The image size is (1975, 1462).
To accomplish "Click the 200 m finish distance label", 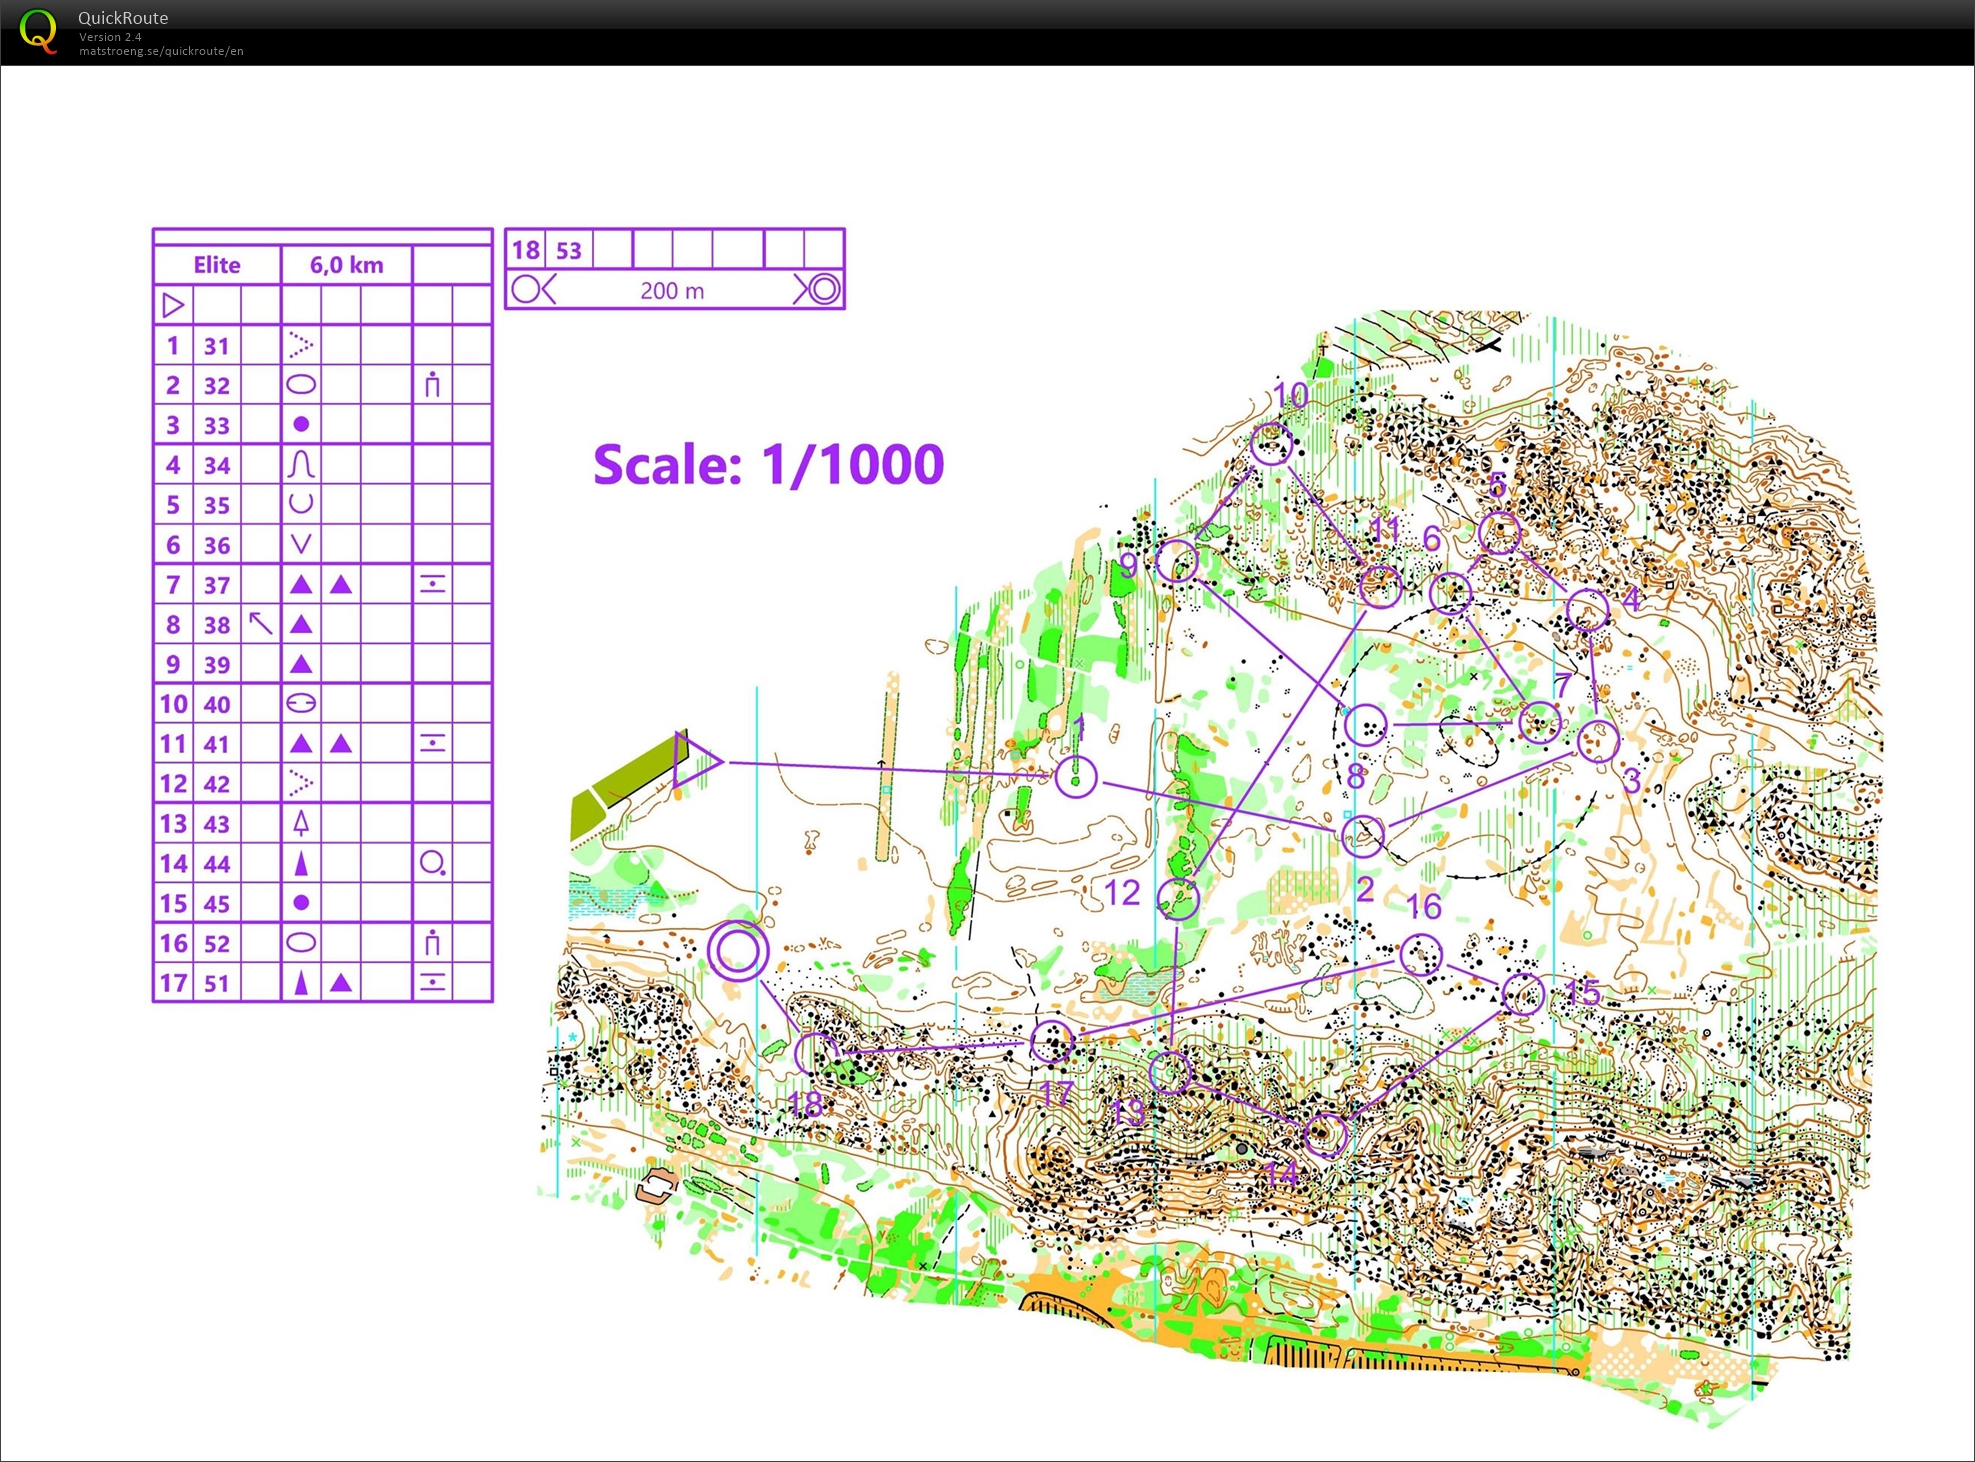I will tap(672, 291).
